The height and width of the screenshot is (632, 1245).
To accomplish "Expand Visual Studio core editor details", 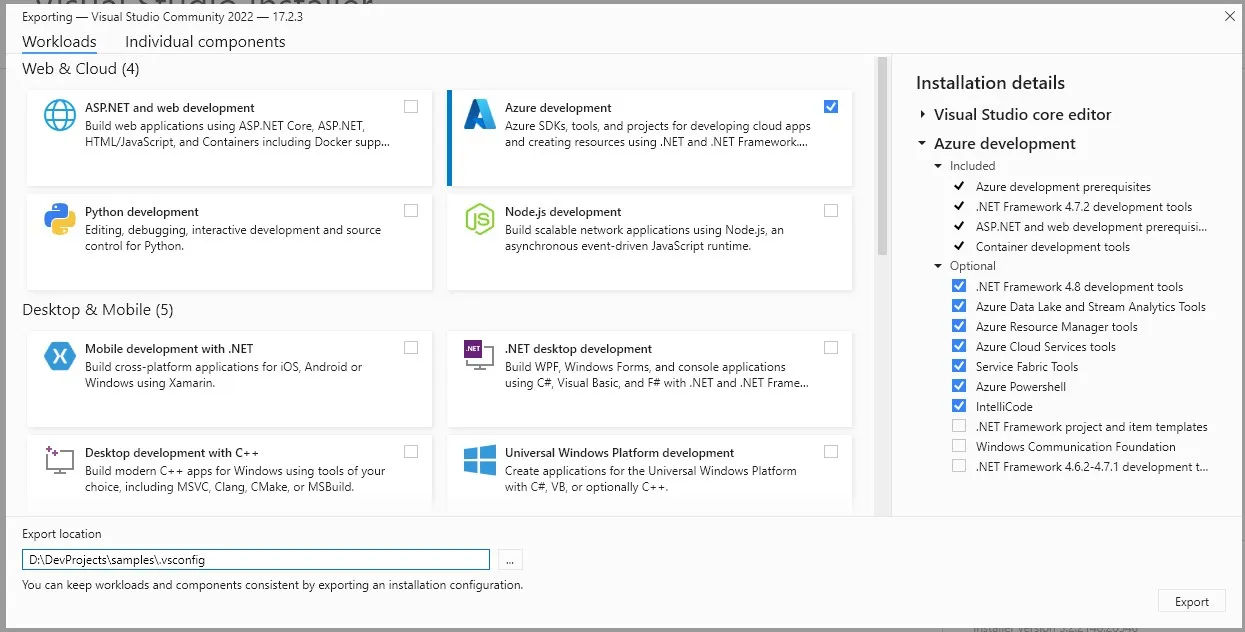I will point(923,115).
